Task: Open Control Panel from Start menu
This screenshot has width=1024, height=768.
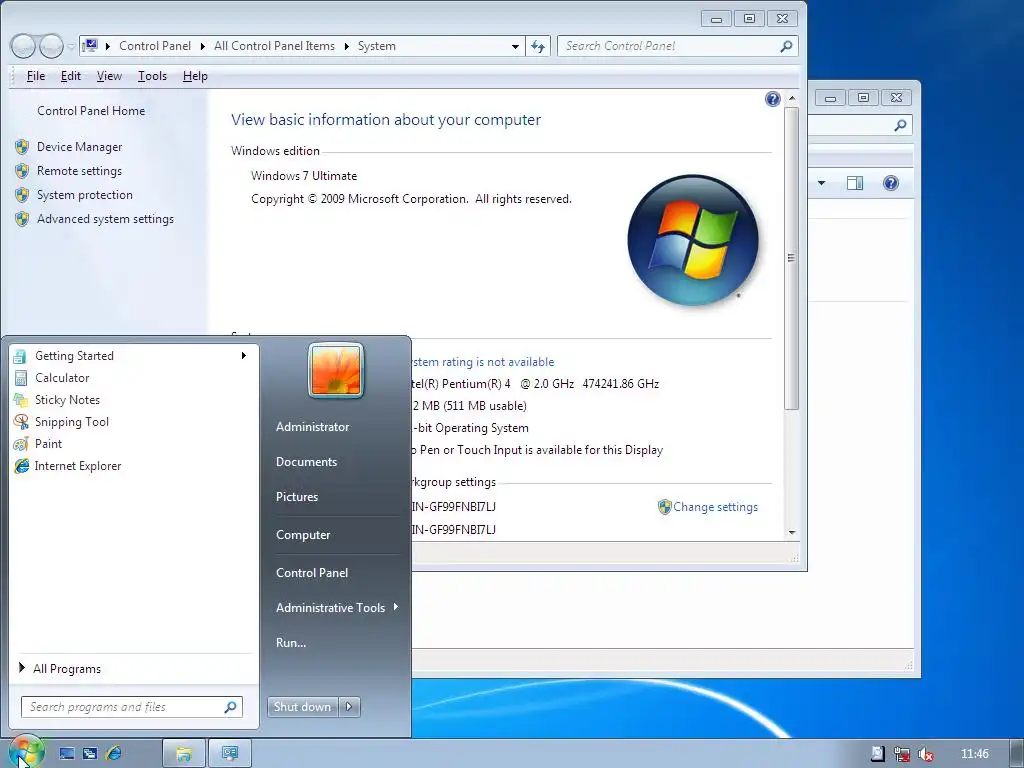Action: pos(312,573)
